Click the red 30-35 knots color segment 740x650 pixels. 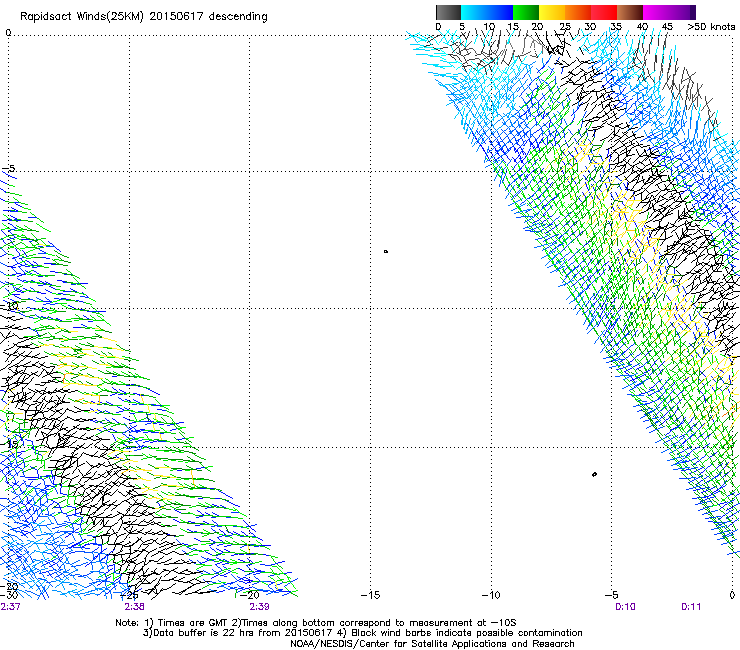604,12
